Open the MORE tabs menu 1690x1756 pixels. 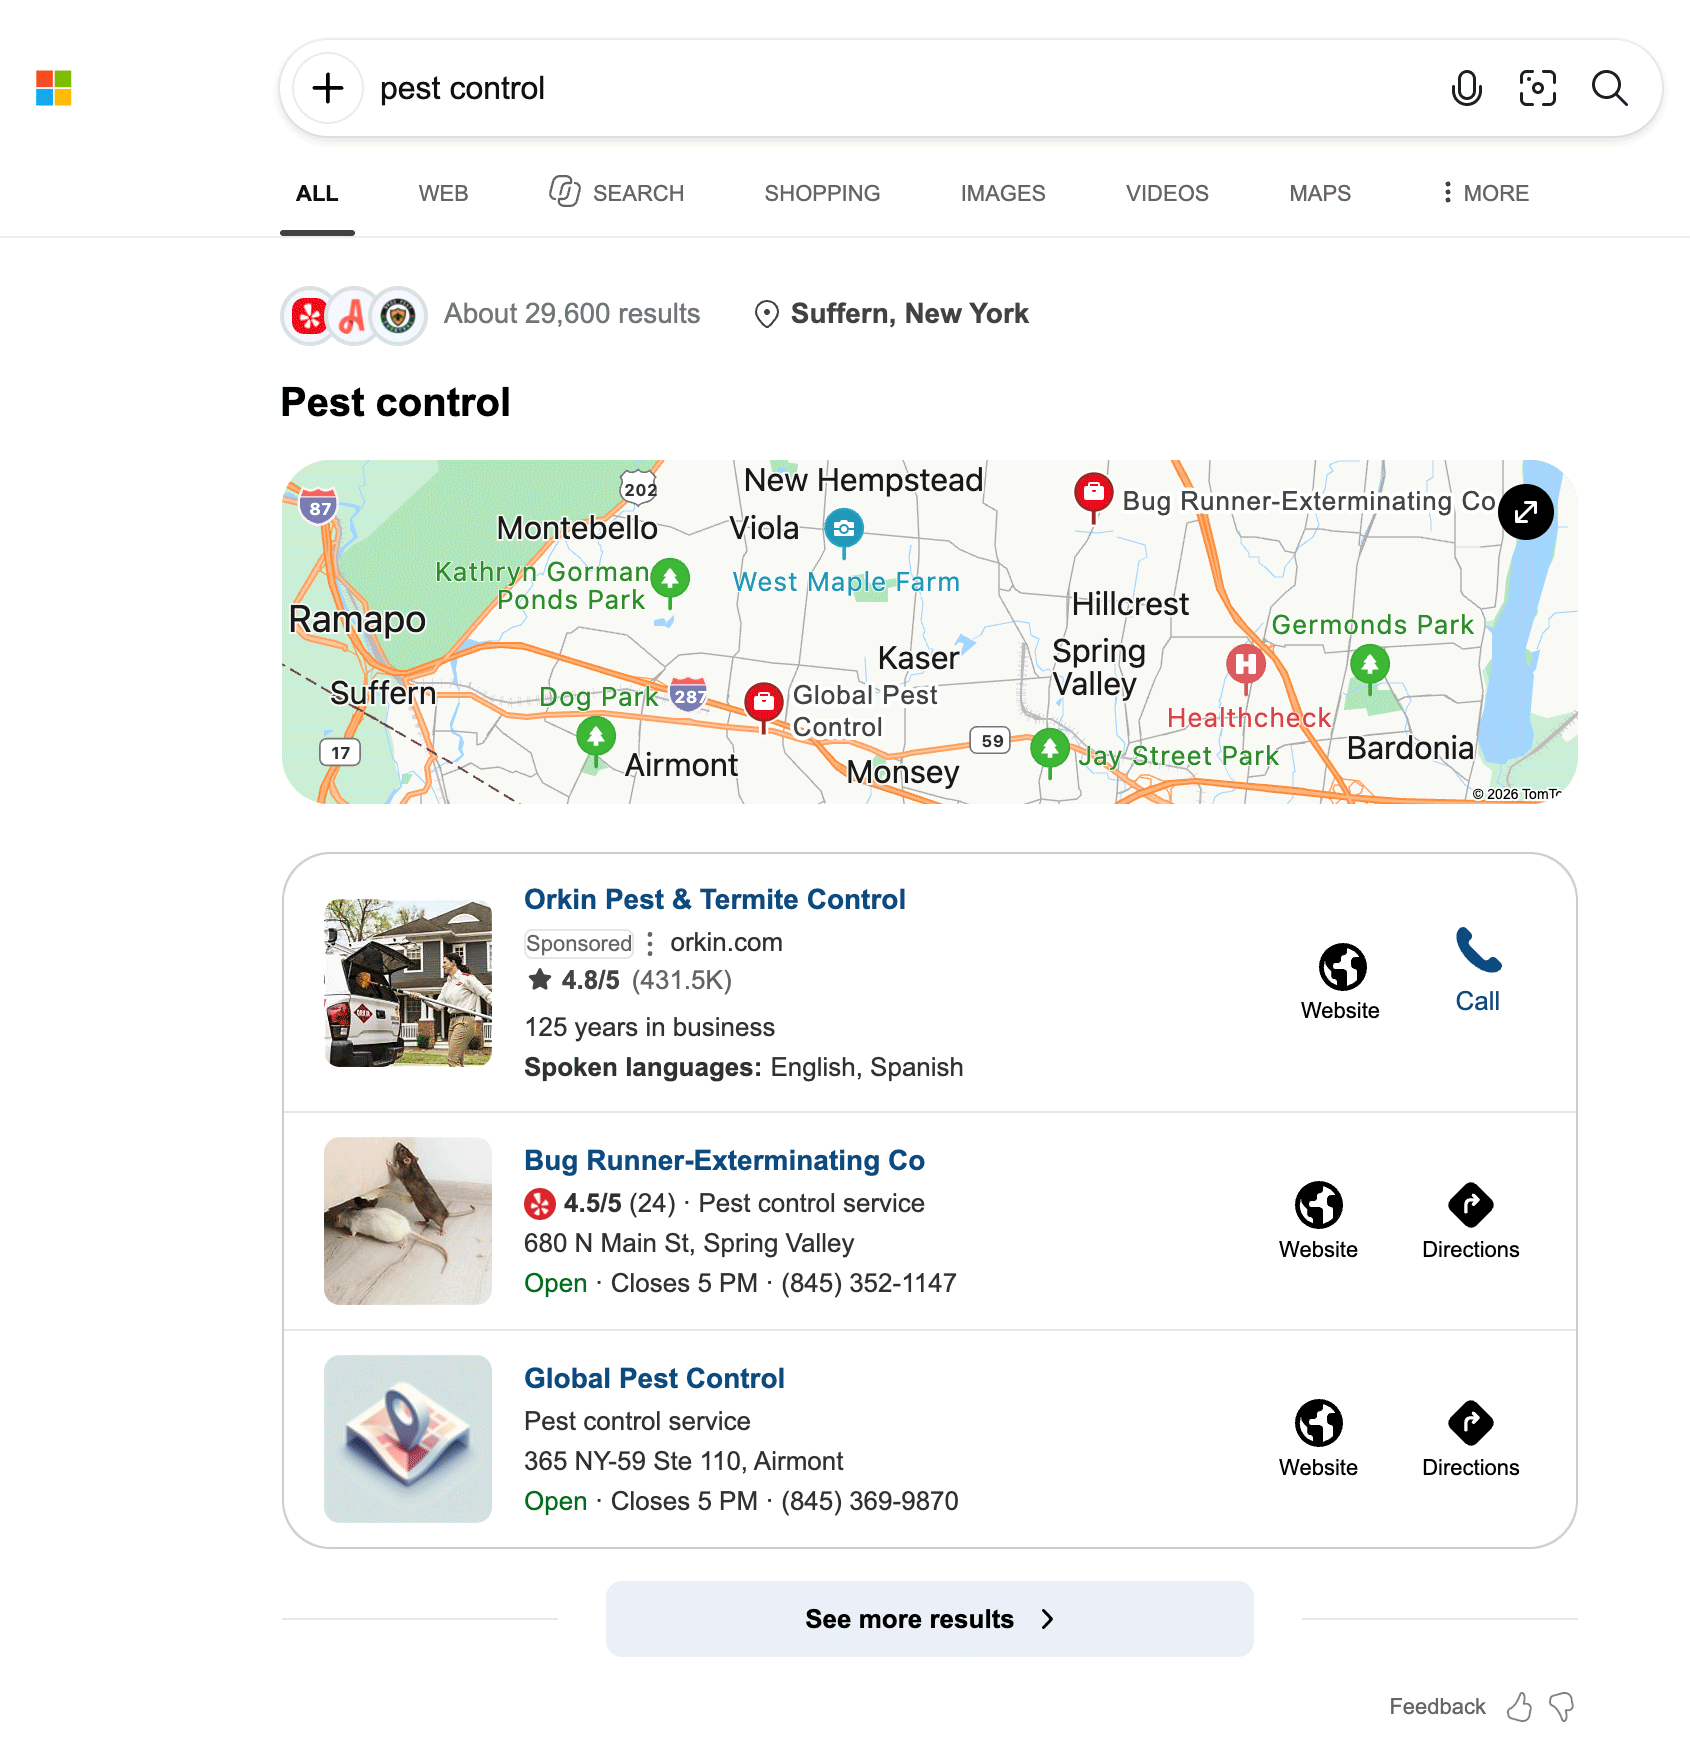[x=1486, y=193]
